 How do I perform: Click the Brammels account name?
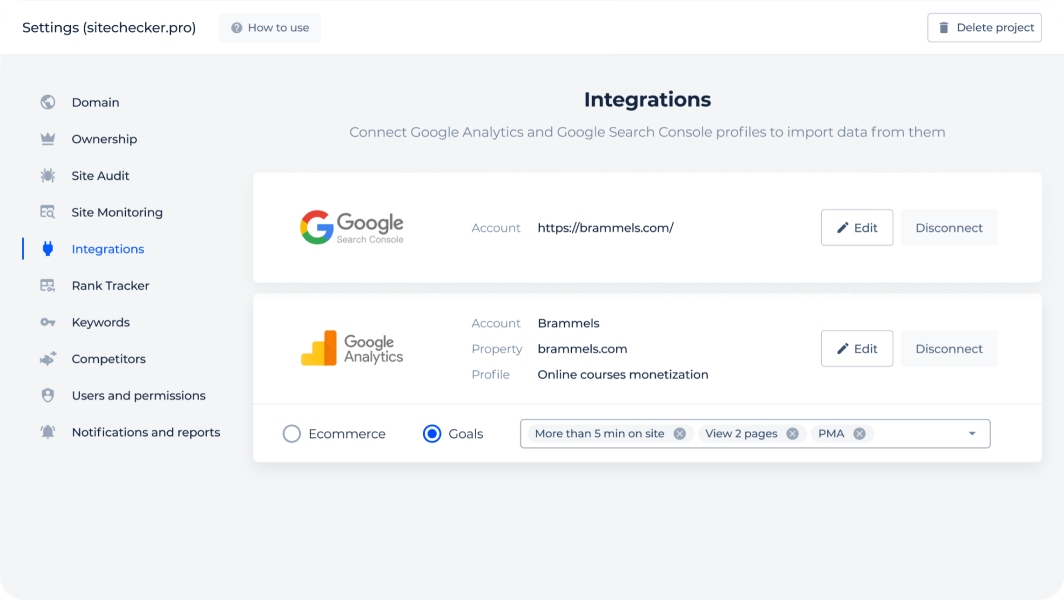[x=568, y=323]
